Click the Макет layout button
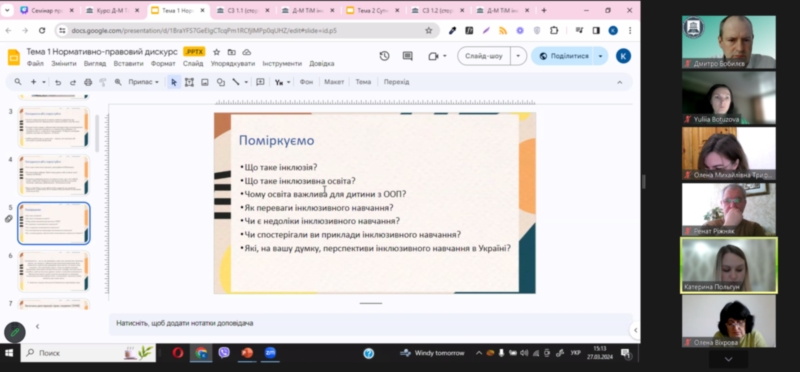800x372 pixels. [334, 82]
